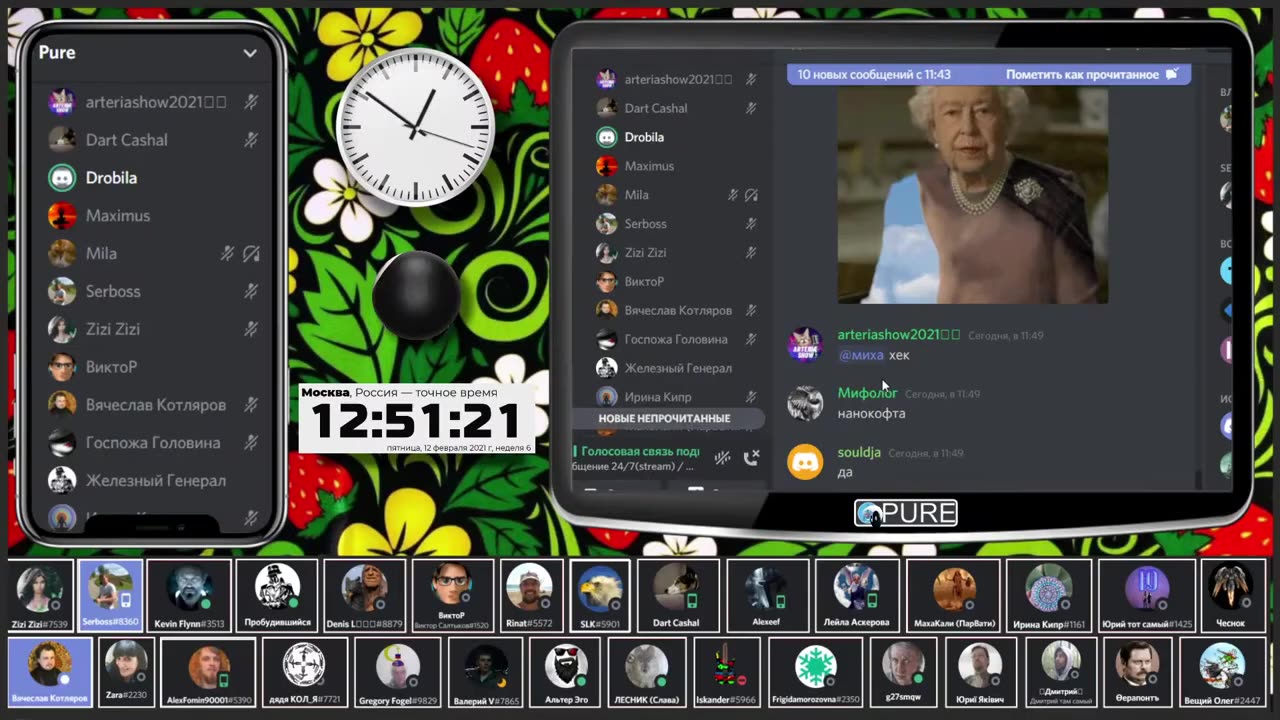Click the analog clock widget
1280x720 pixels.
click(x=415, y=127)
